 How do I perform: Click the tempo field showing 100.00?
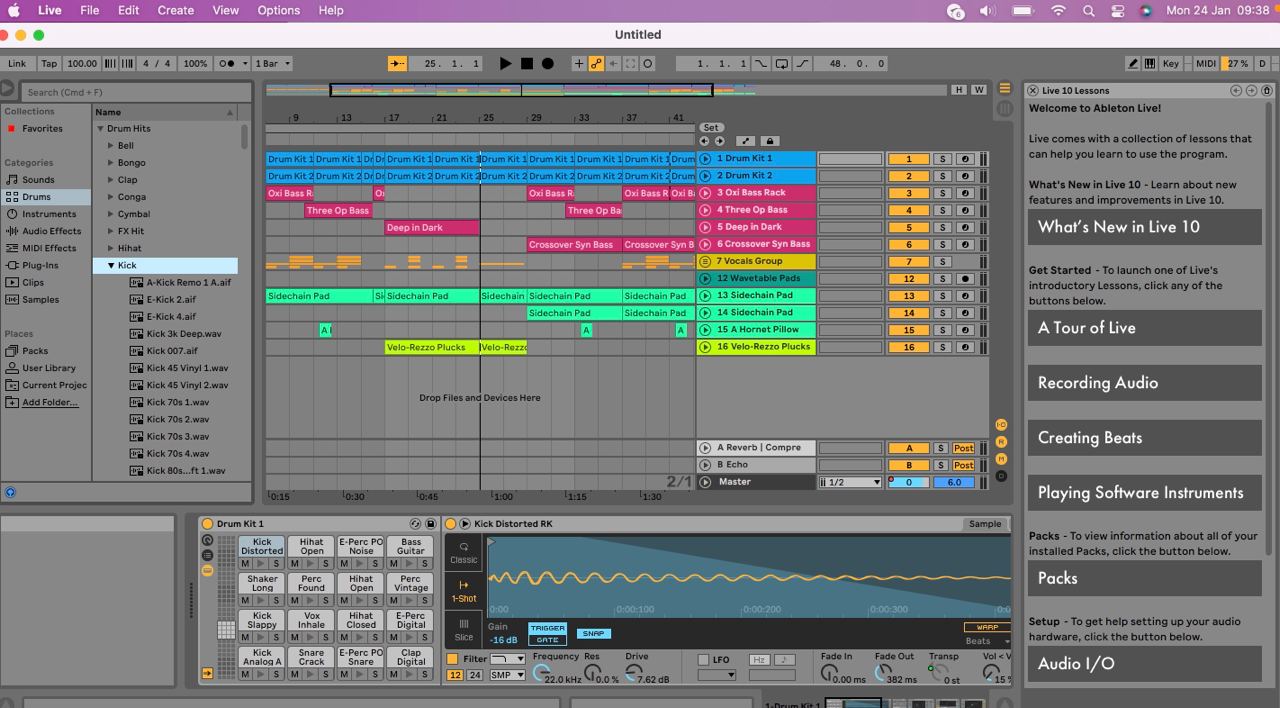pyautogui.click(x=82, y=63)
